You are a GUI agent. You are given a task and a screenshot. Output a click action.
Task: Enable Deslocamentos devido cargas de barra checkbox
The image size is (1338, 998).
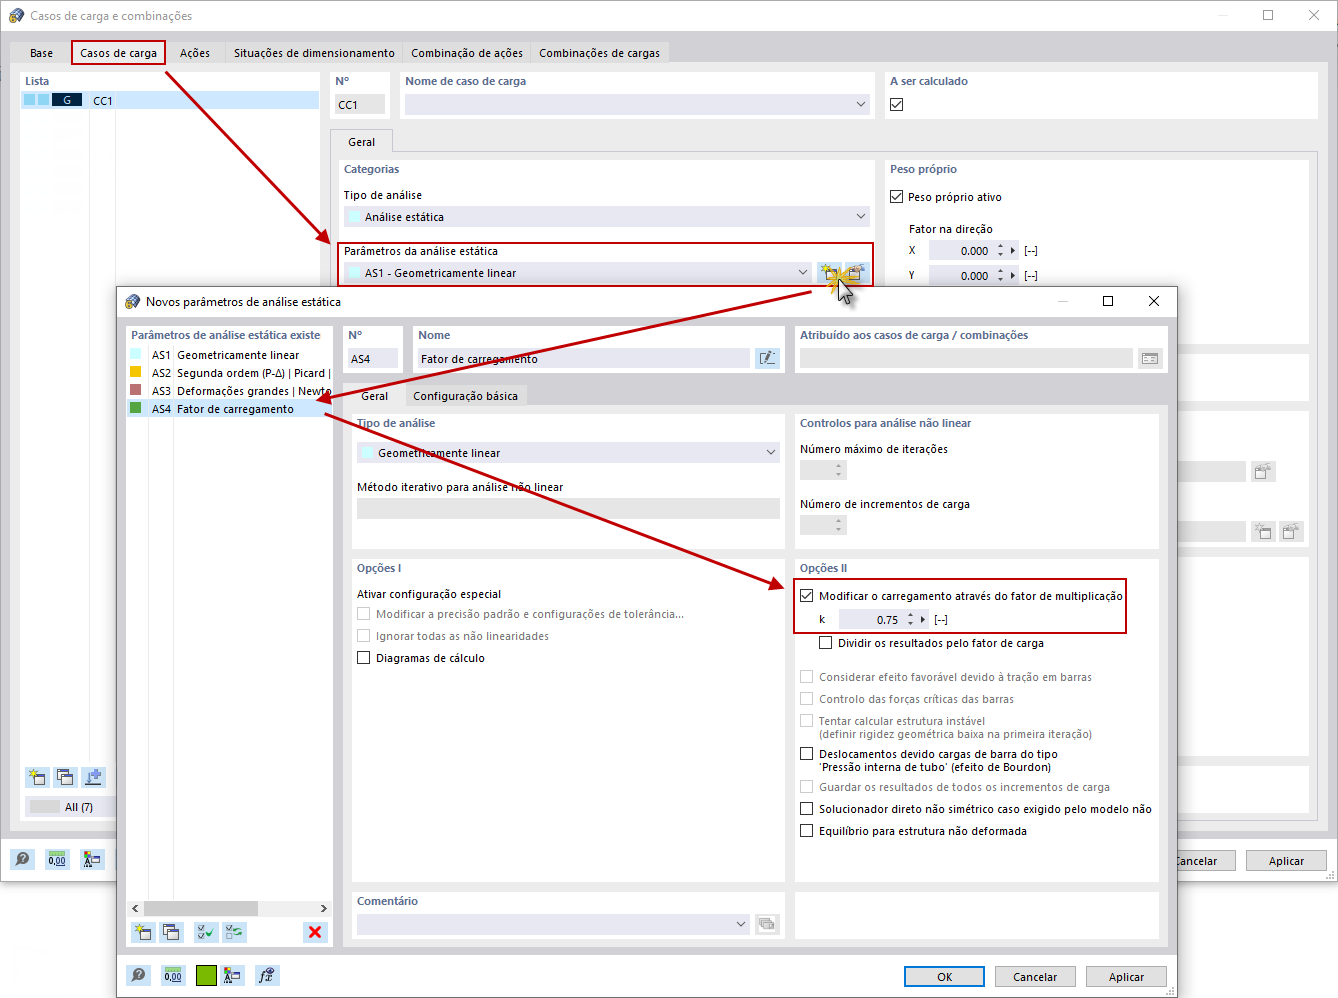[x=807, y=754]
